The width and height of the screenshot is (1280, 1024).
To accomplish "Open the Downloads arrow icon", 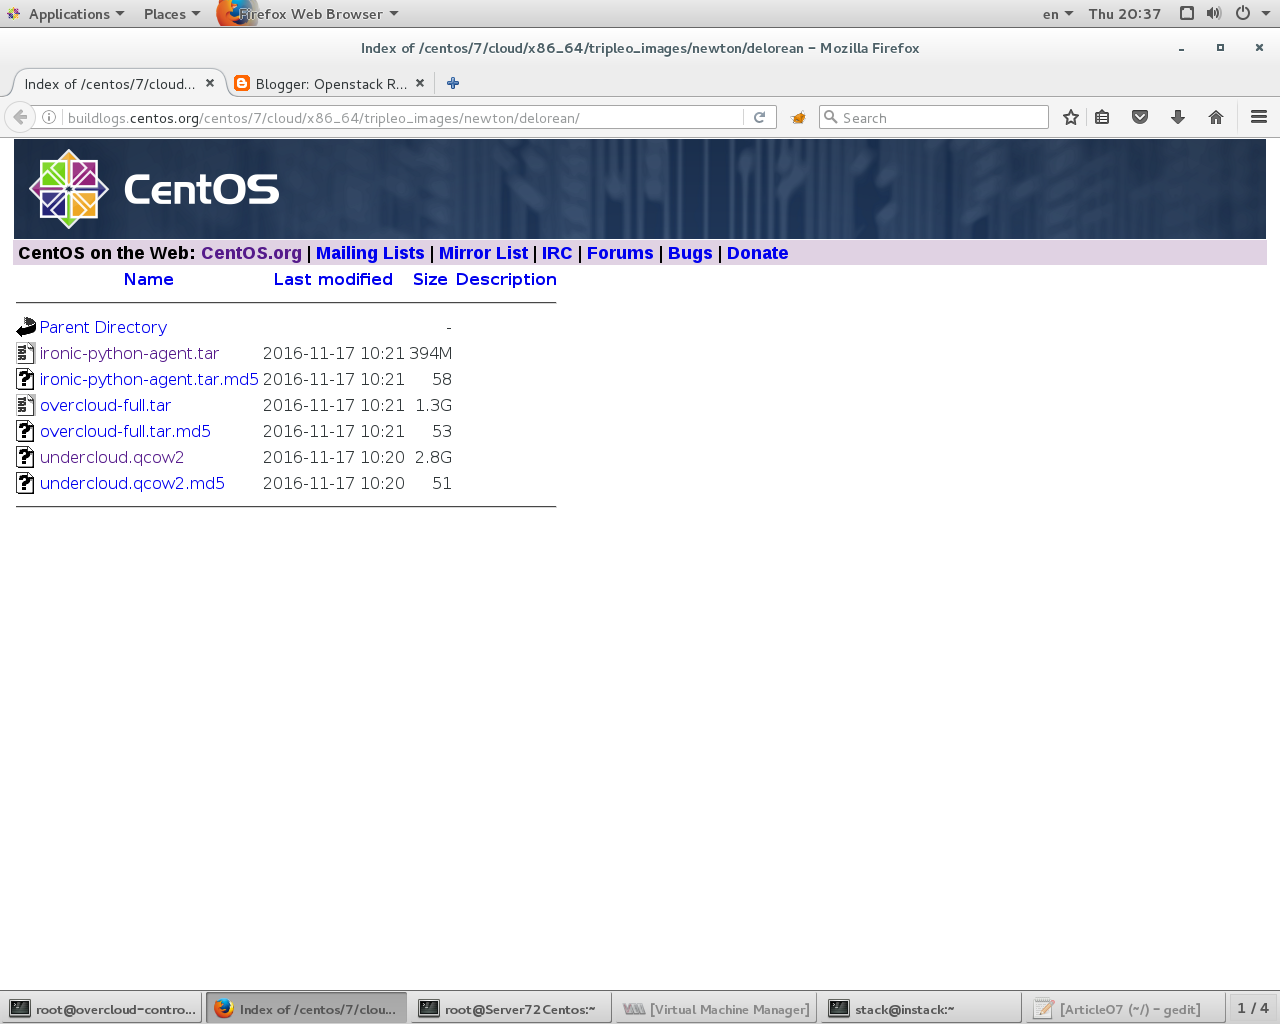I will pyautogui.click(x=1178, y=117).
